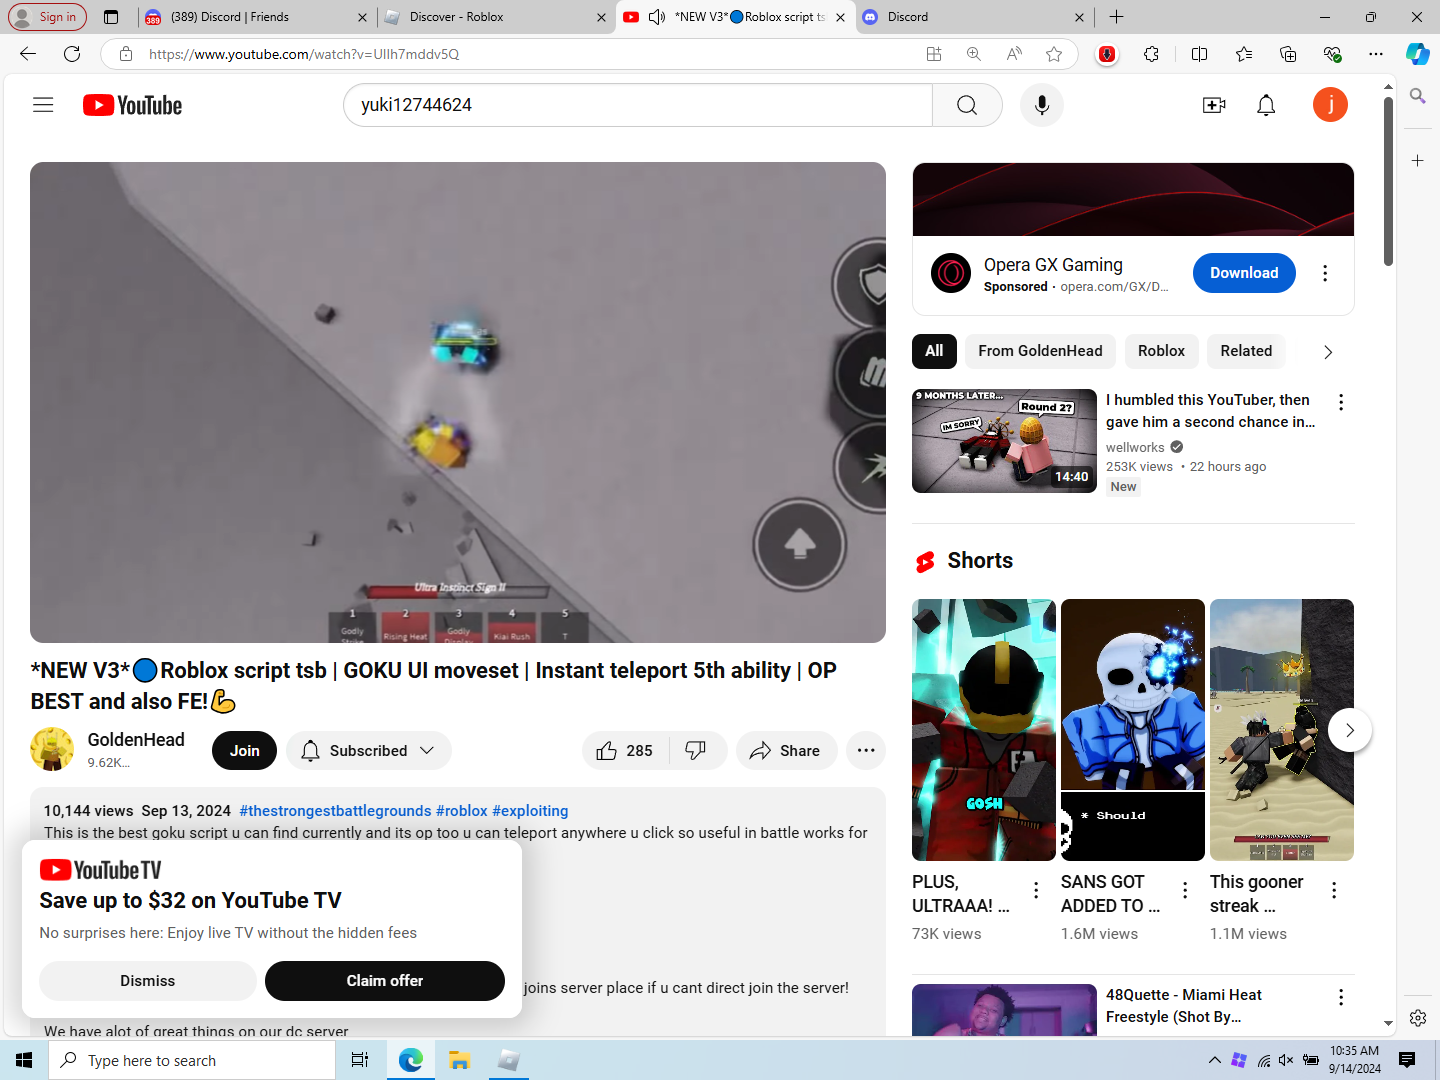Switch to Discord Friends browser tab
Screen dimensions: 1440x1080
256,17
